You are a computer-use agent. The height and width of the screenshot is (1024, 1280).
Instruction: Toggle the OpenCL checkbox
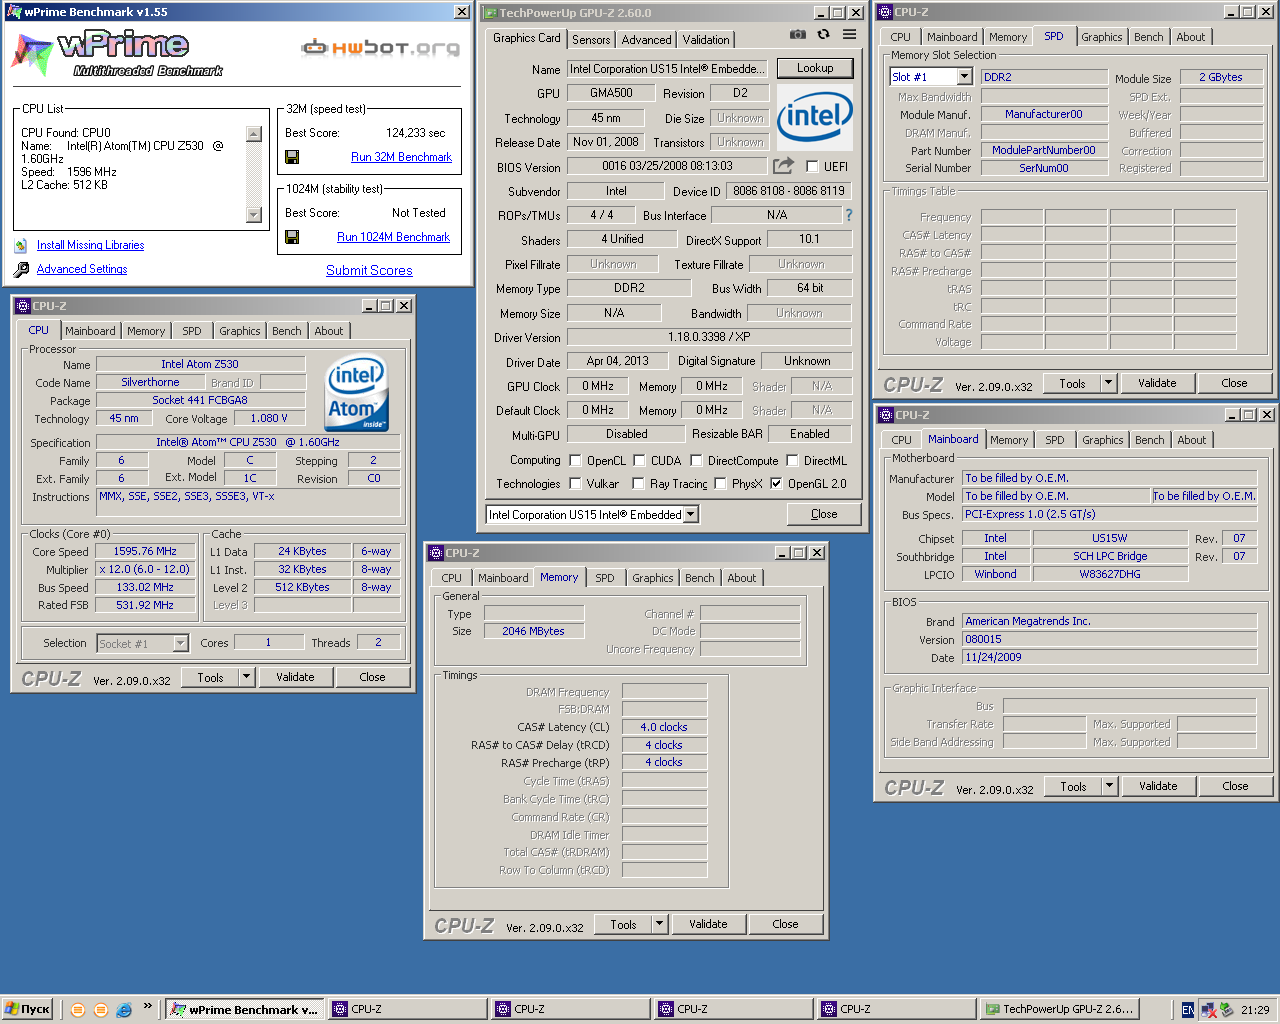(x=575, y=461)
